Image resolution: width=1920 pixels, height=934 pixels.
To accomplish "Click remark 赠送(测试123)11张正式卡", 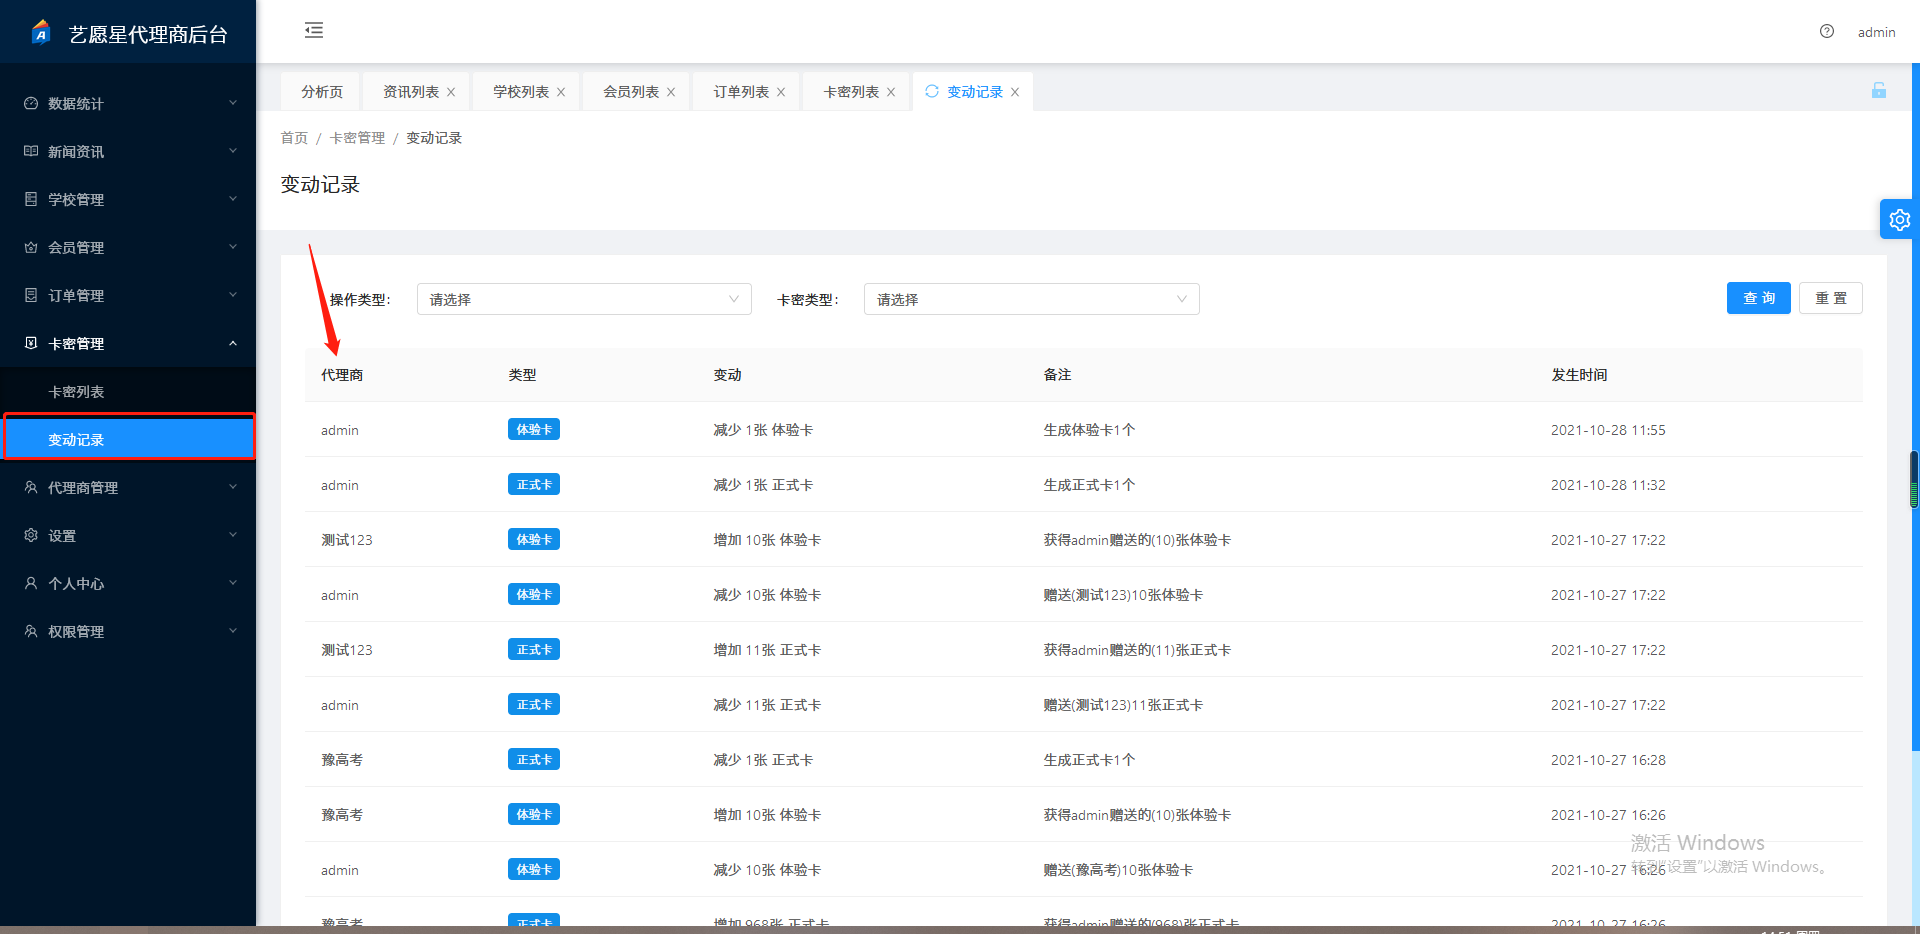I will coord(1123,705).
